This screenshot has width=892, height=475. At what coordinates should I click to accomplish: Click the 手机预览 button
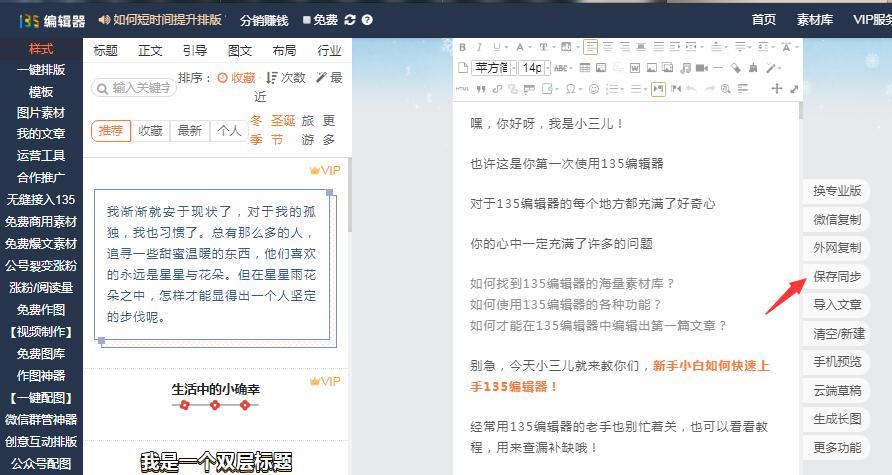pos(837,362)
